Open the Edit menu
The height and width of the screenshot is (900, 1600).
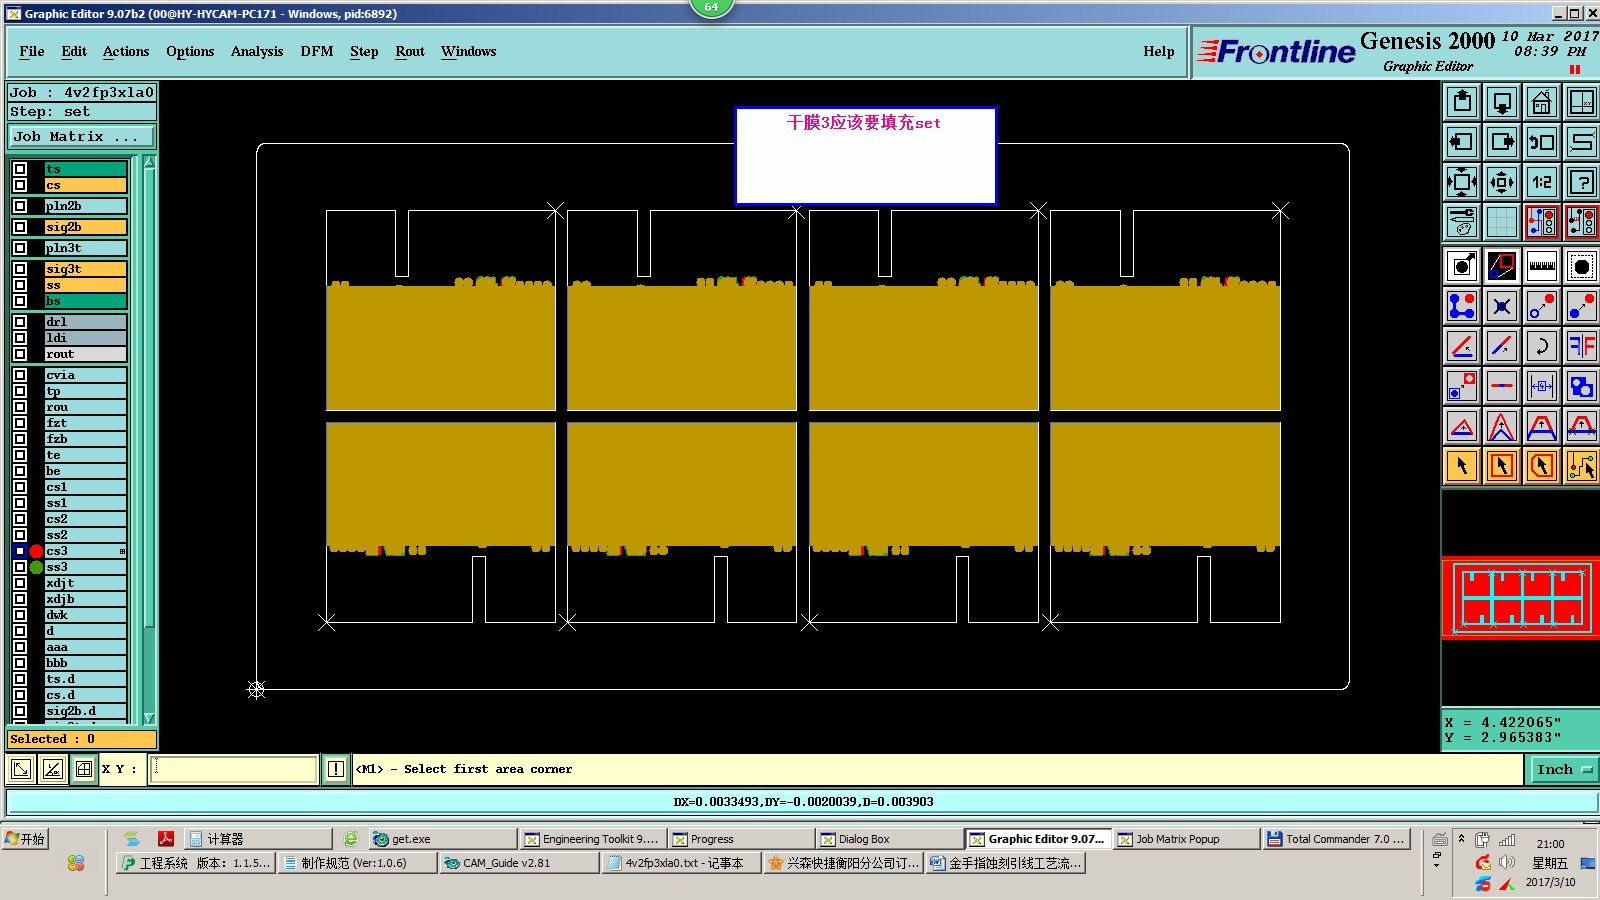point(74,51)
